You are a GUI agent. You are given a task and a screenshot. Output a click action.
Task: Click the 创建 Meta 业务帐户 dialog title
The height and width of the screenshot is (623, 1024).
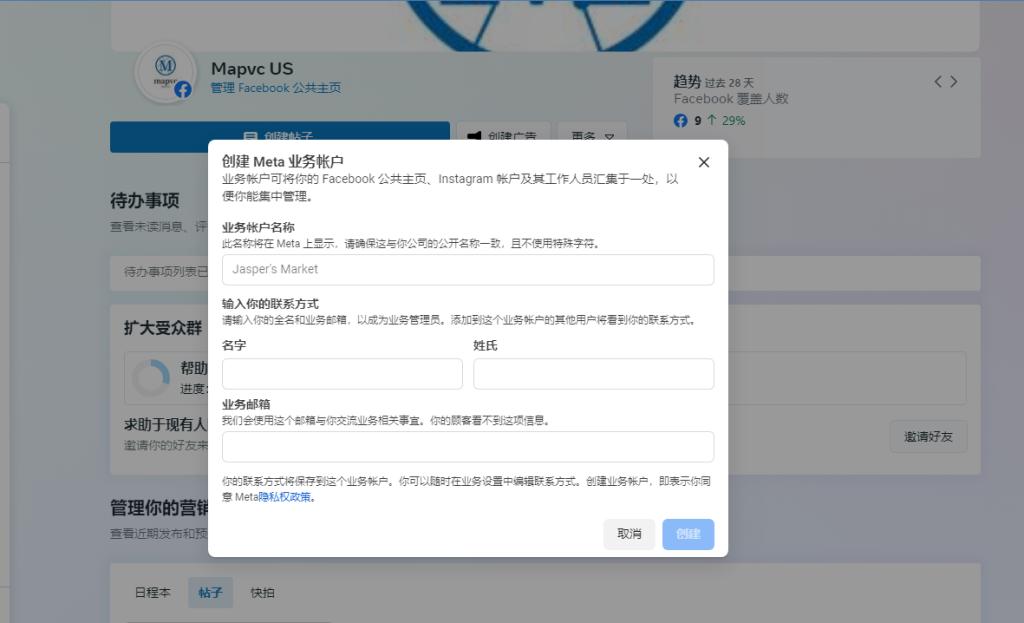(283, 161)
